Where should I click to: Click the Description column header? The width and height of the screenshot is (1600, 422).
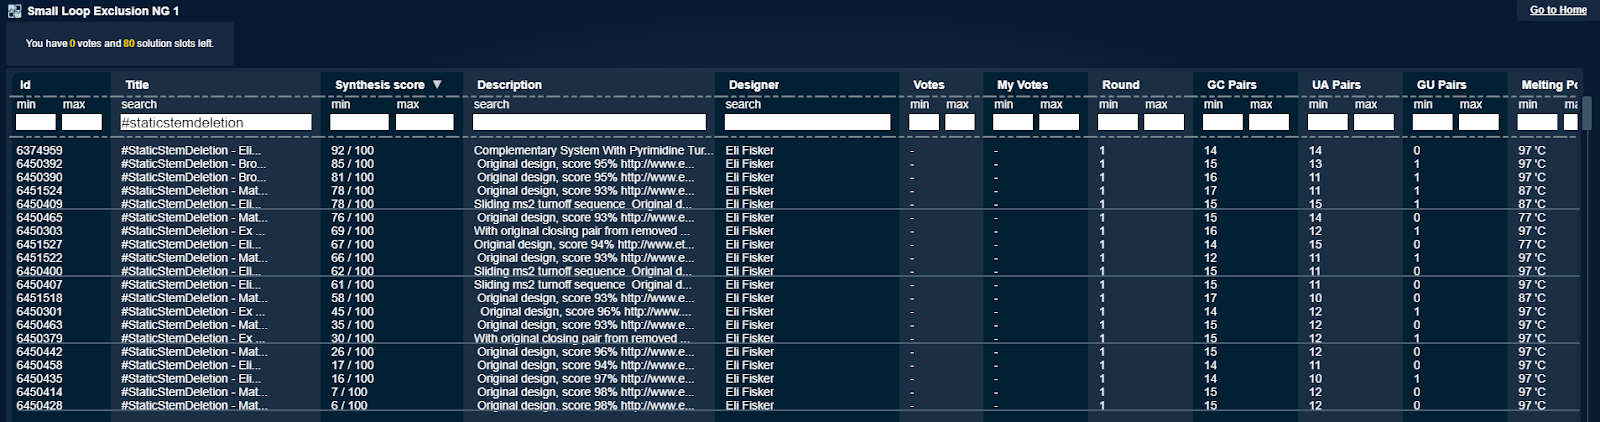(509, 85)
